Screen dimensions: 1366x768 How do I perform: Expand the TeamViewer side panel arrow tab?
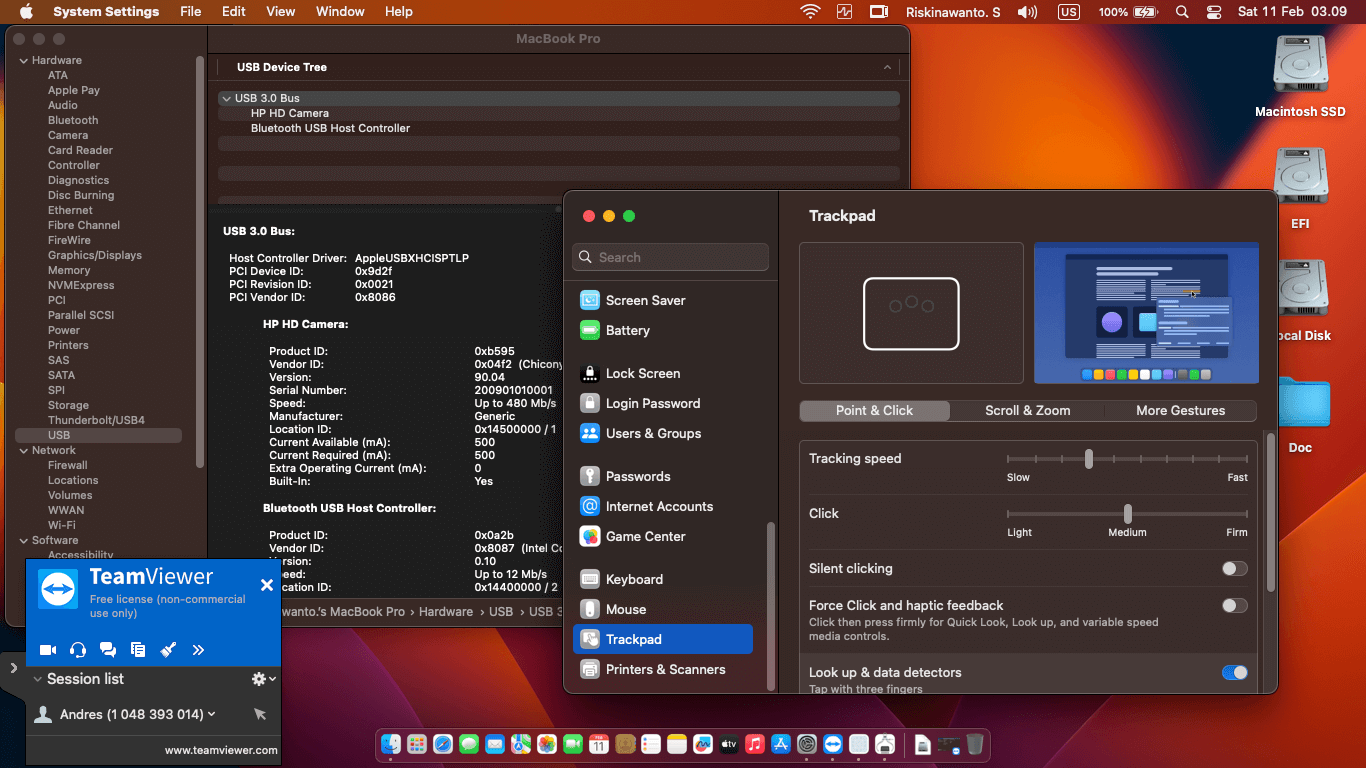pos(13,667)
